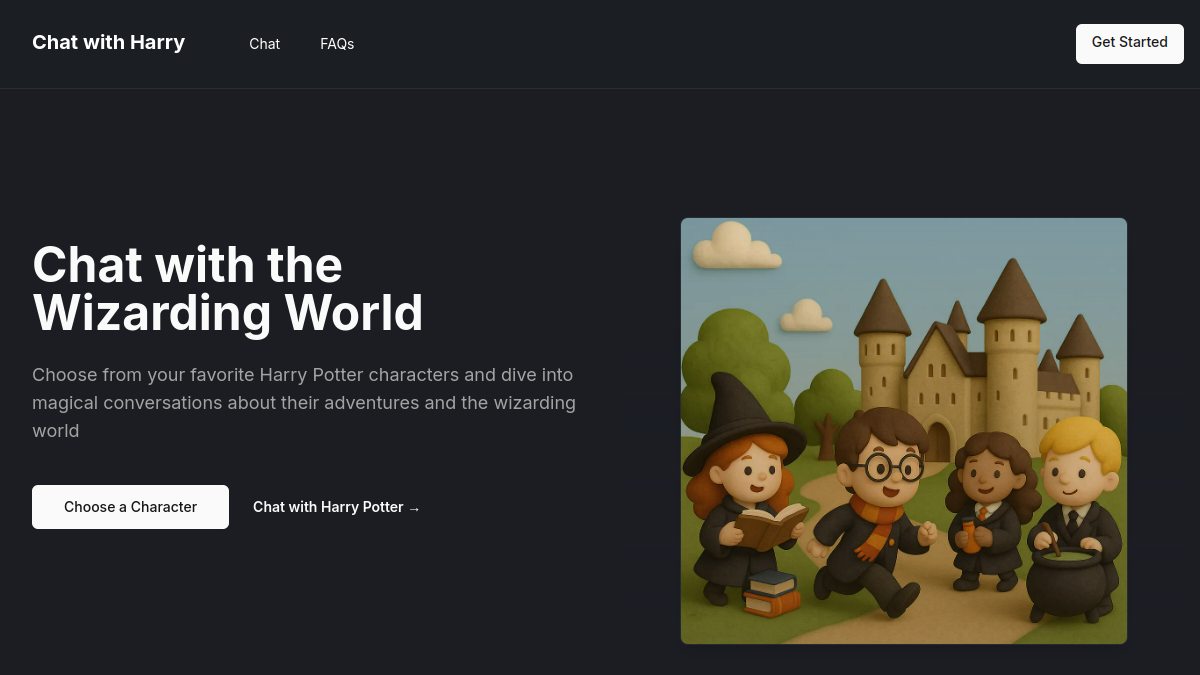Screen dimensions: 1200x675
Task: Click the black cauldron in the image
Action: [1068, 586]
